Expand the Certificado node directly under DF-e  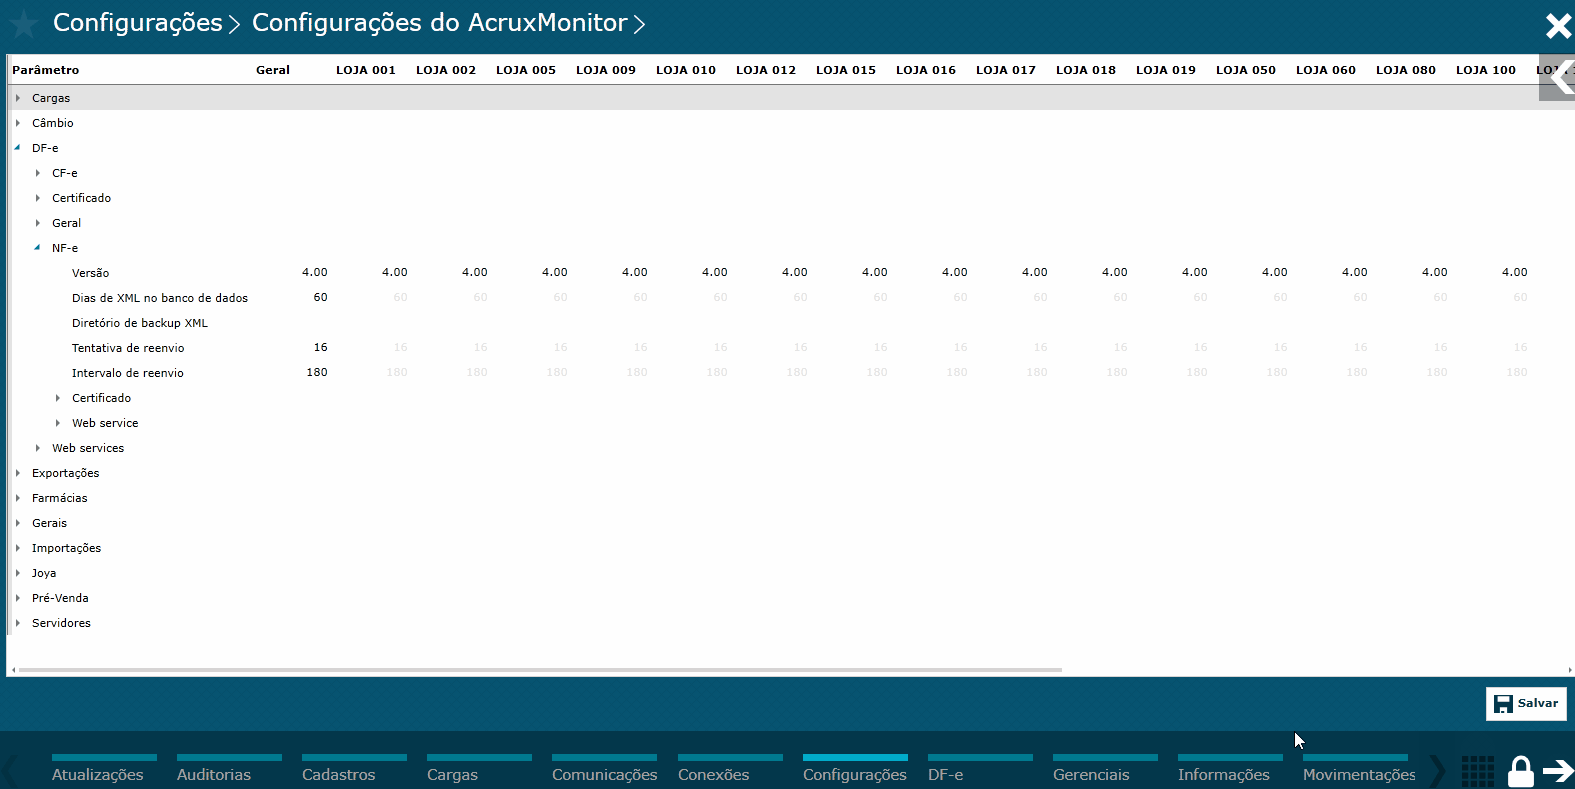pyautogui.click(x=38, y=198)
